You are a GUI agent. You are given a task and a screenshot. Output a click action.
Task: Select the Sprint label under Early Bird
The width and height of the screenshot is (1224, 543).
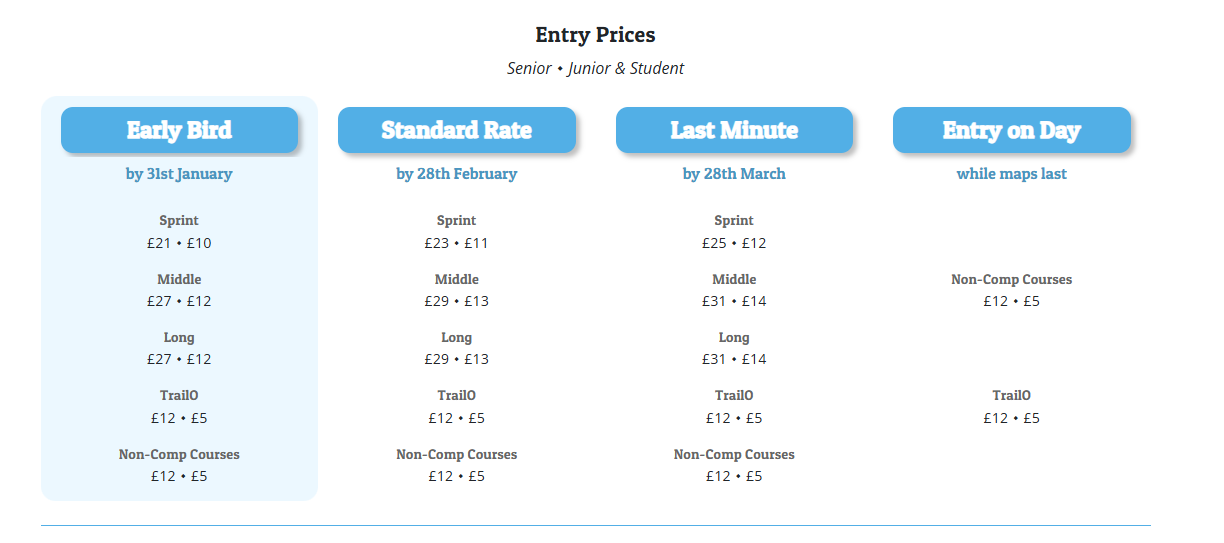(179, 220)
